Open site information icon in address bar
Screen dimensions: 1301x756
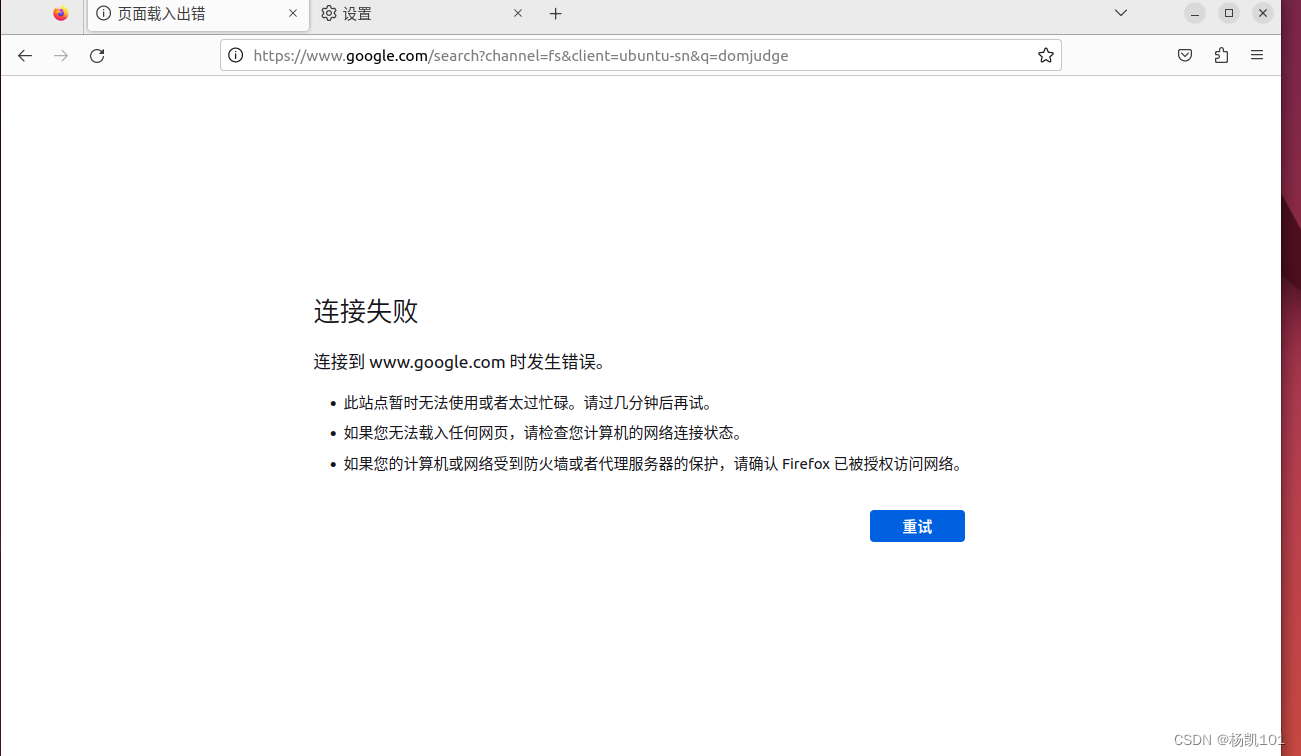235,56
